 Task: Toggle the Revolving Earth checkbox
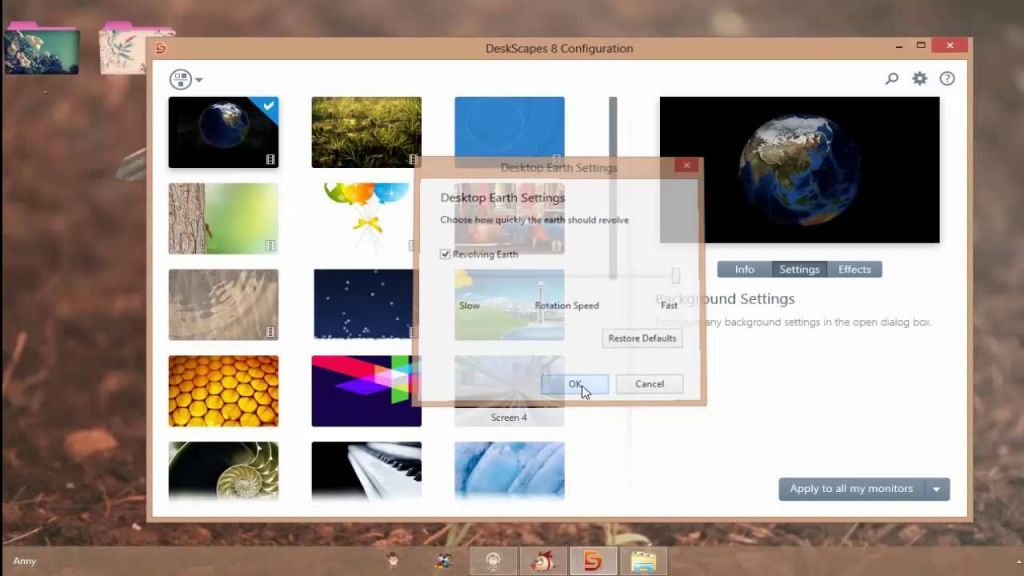point(444,254)
